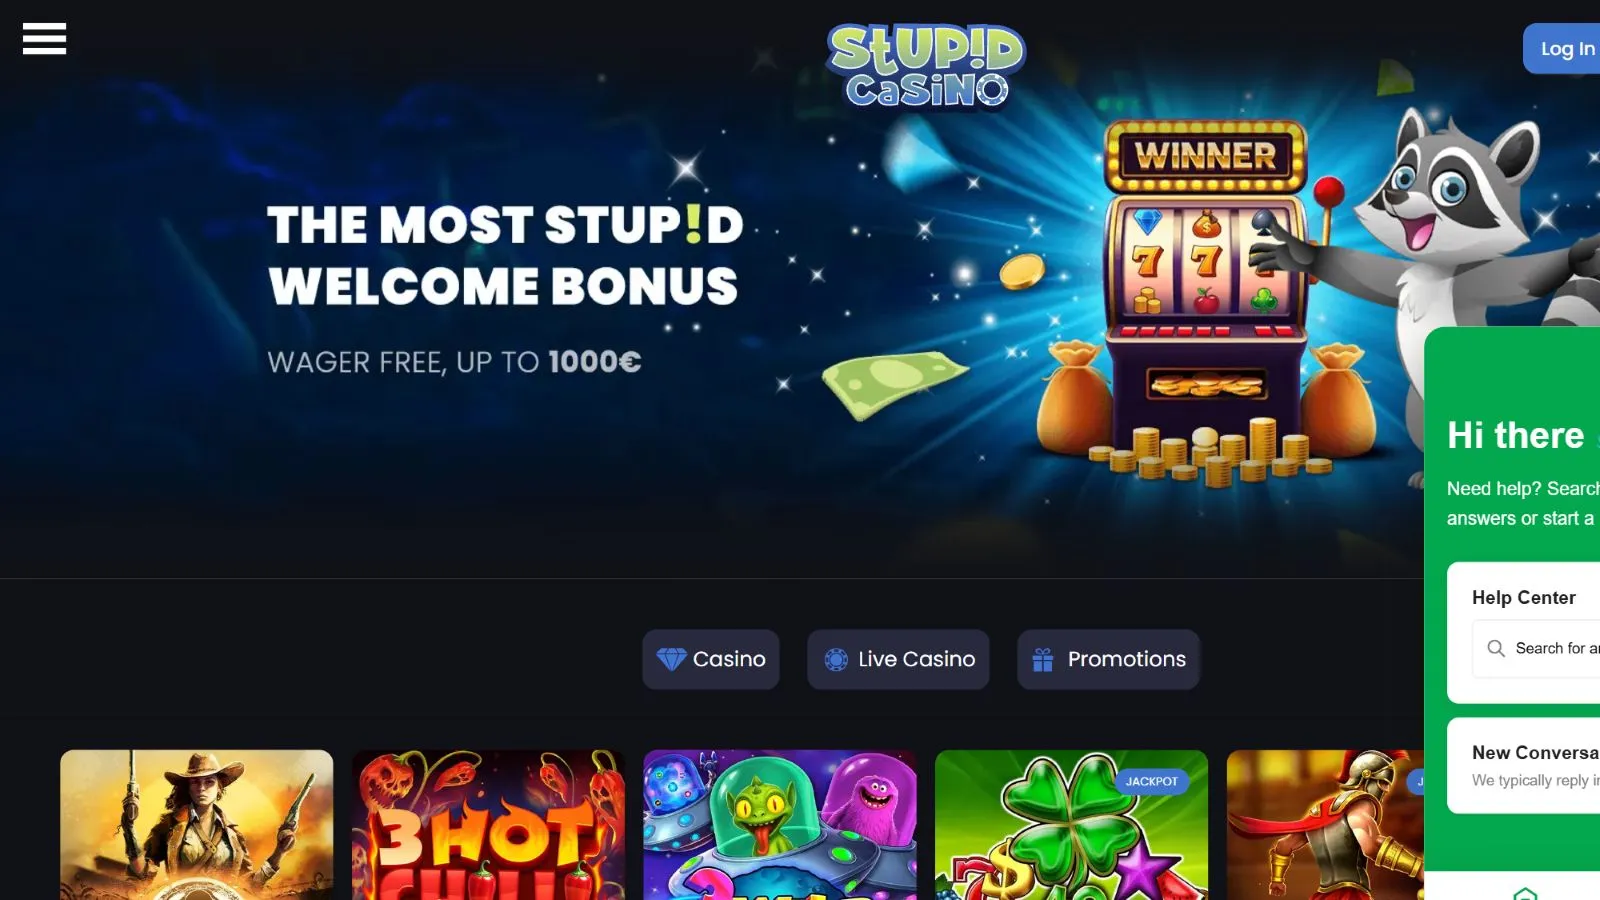Open the hamburger menu
This screenshot has width=1600, height=900.
pos(44,38)
